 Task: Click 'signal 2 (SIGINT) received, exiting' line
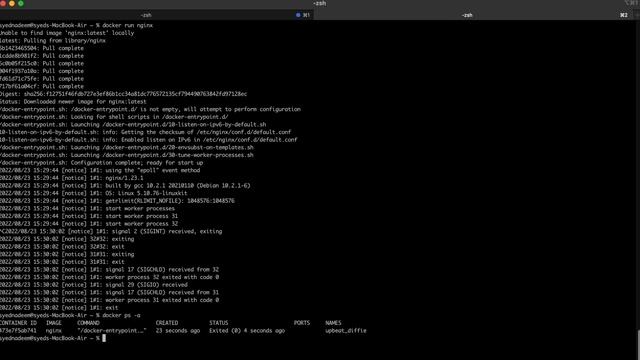pos(111,231)
